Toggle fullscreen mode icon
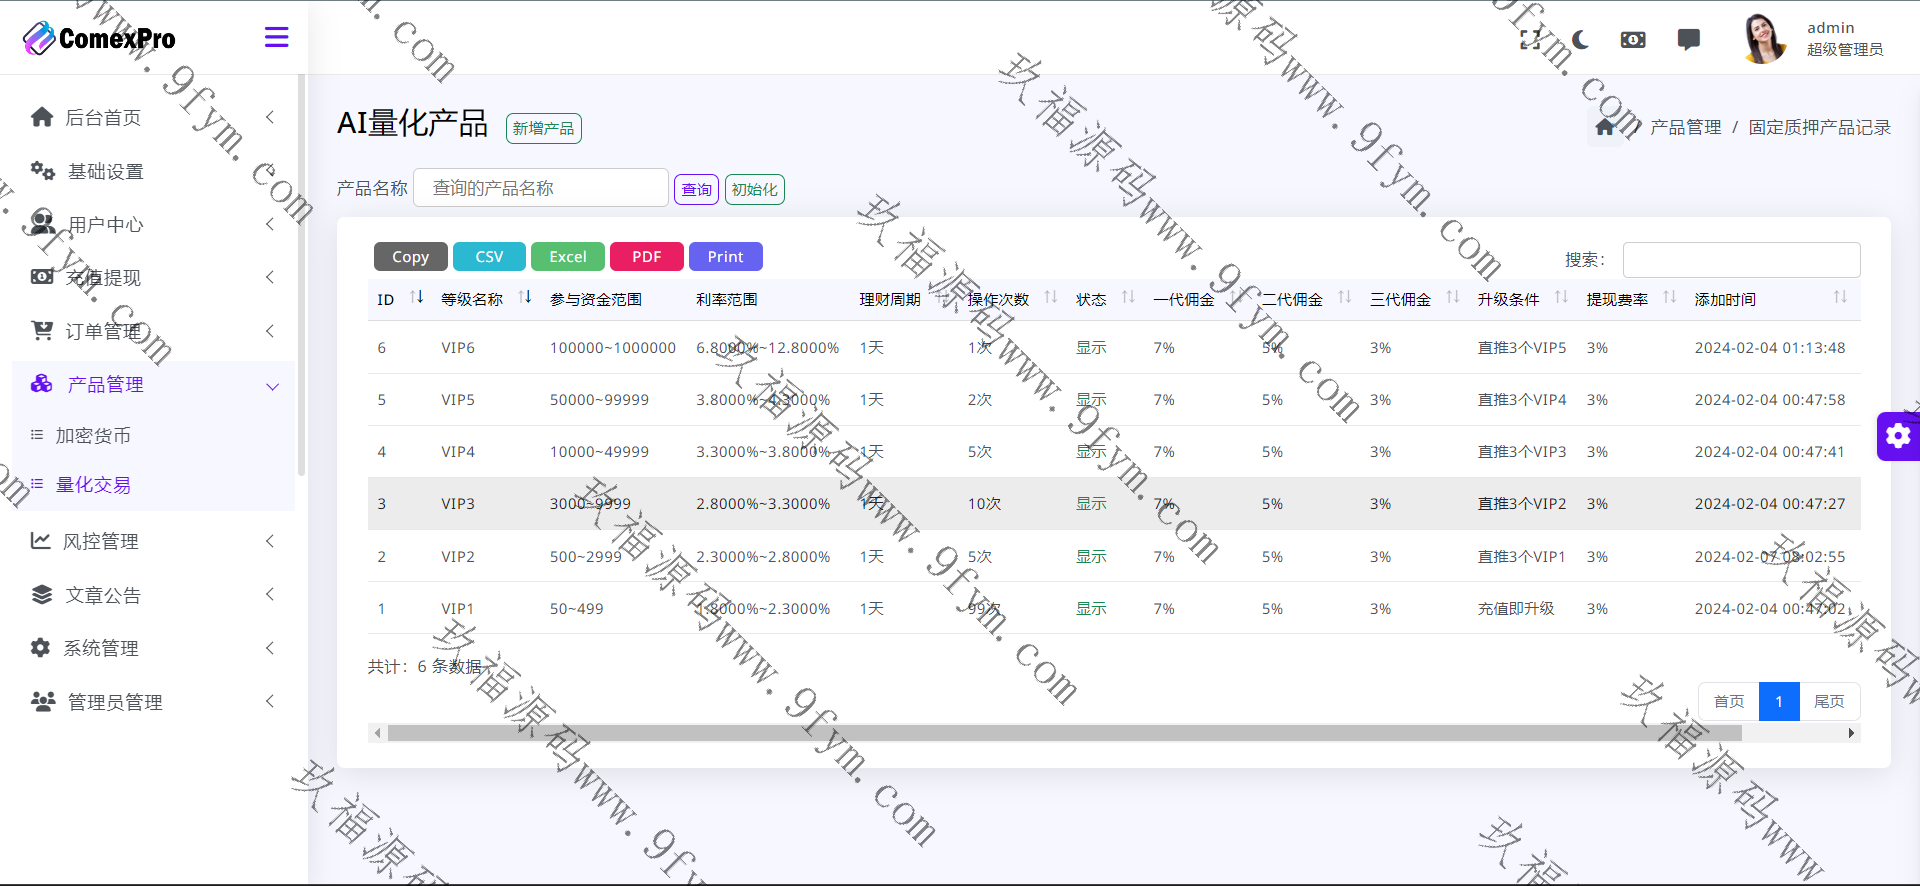1920x886 pixels. tap(1530, 40)
